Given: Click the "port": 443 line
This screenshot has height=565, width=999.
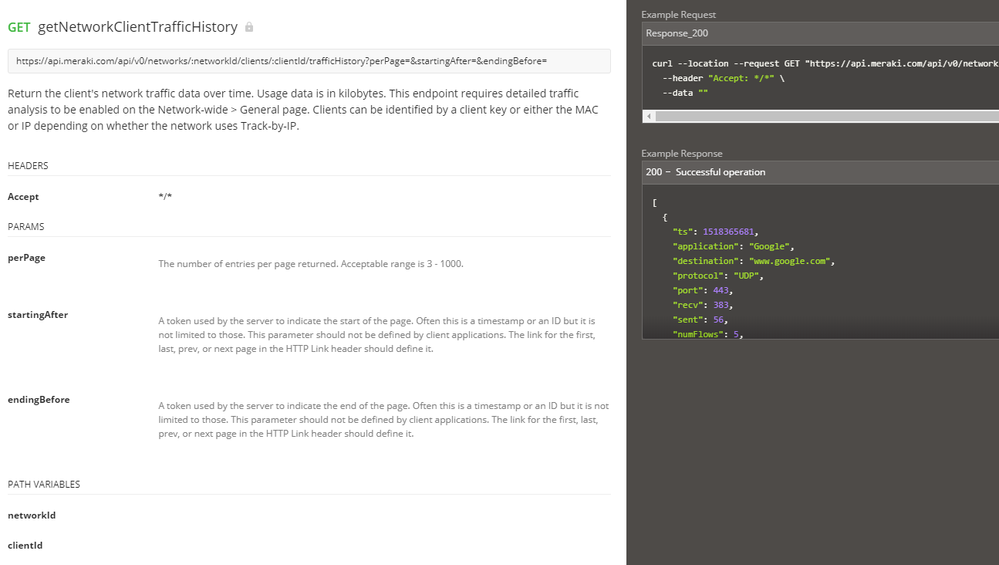Looking at the screenshot, I should 703,290.
